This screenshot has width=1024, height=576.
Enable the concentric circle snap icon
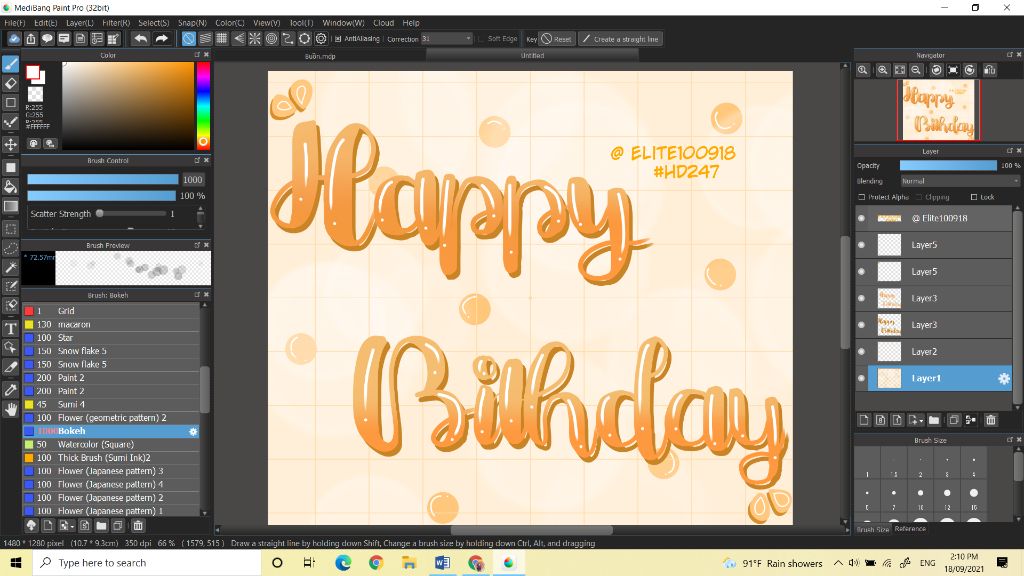tap(272, 39)
